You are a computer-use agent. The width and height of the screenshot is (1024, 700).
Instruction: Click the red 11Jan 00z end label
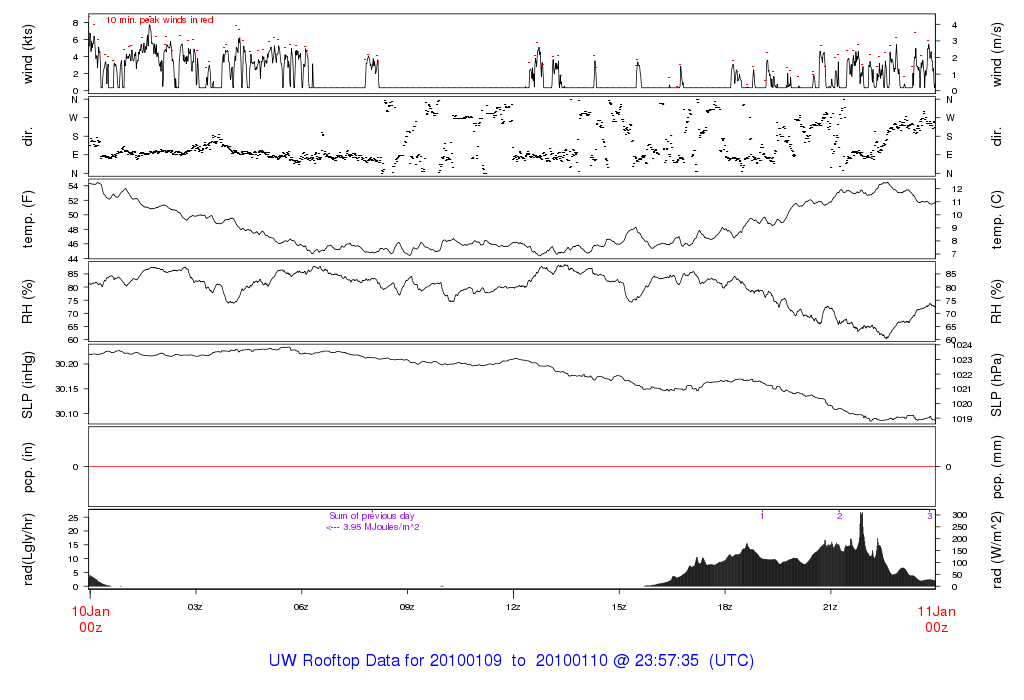[x=935, y=618]
